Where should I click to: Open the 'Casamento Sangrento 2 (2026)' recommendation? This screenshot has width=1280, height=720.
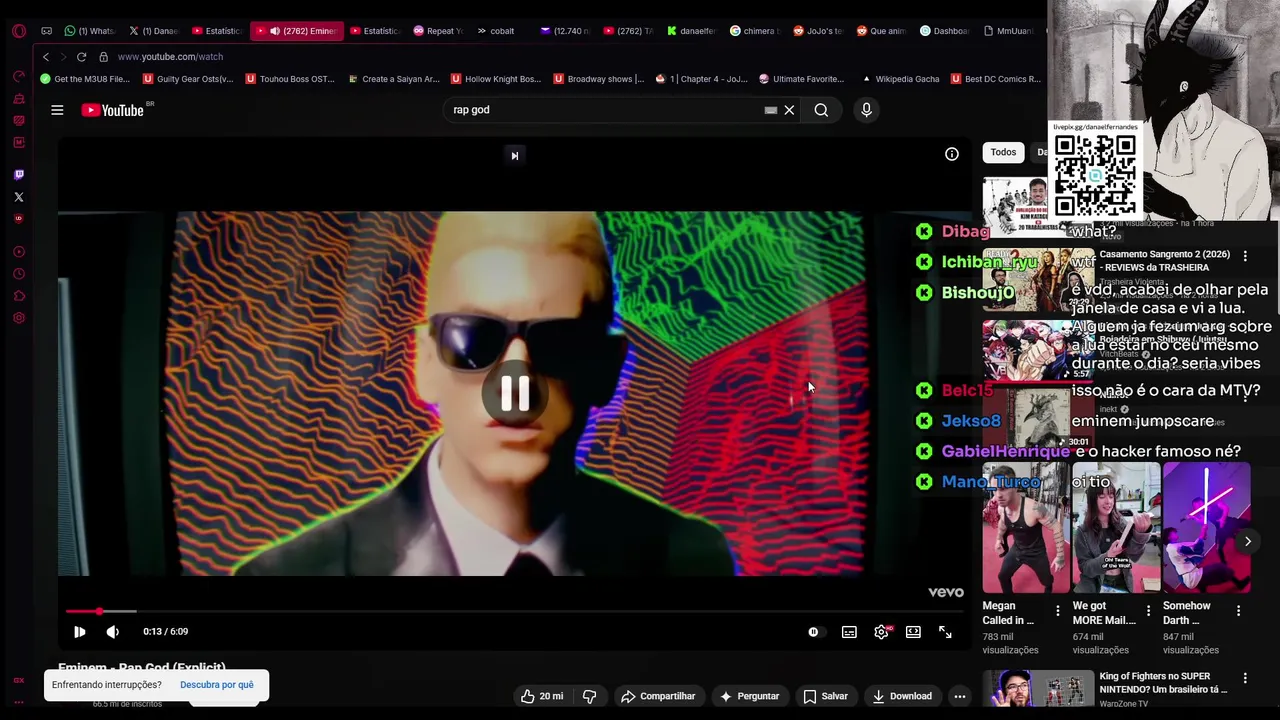point(1165,261)
